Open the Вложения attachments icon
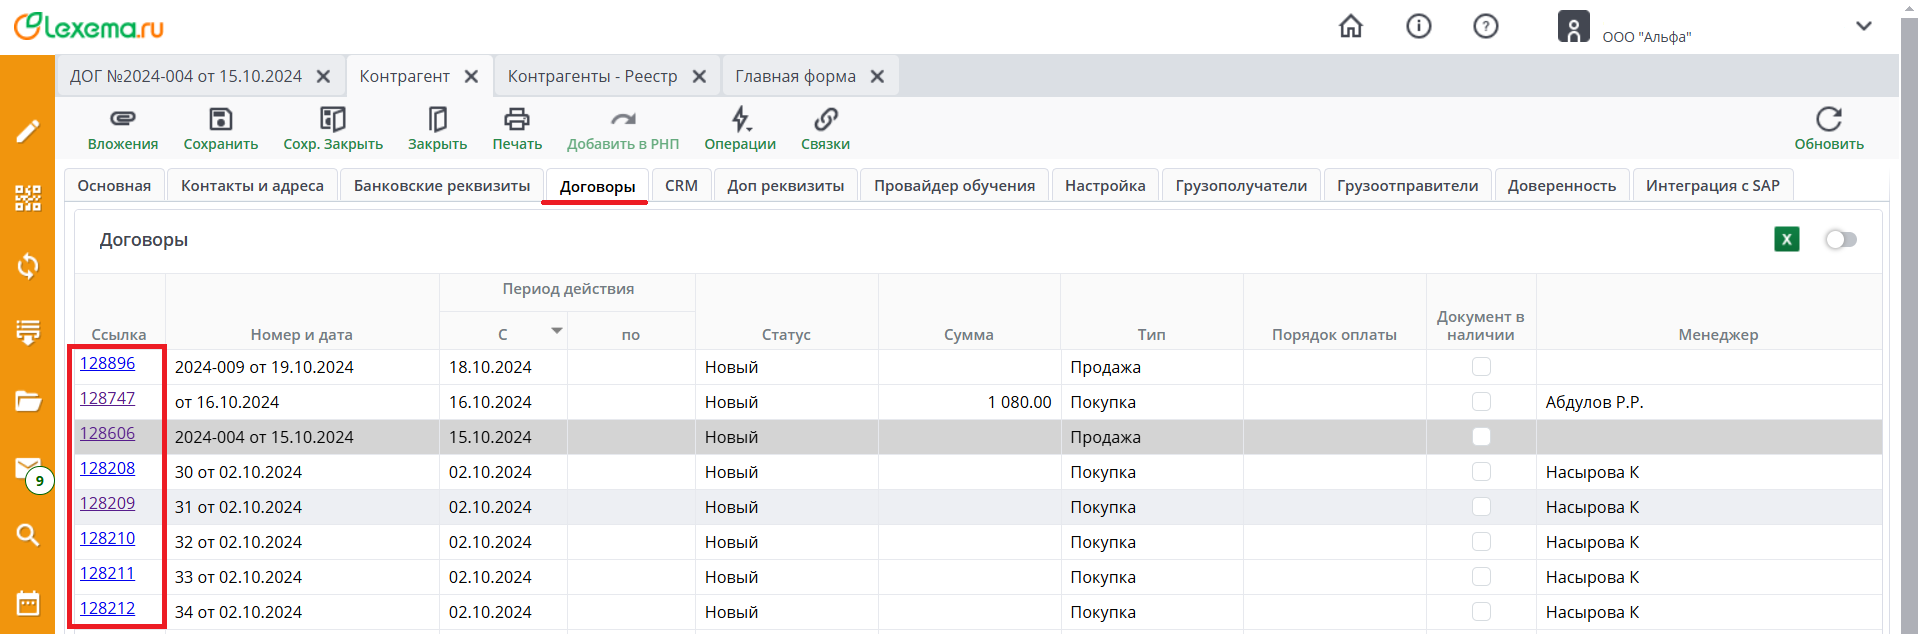 122,120
